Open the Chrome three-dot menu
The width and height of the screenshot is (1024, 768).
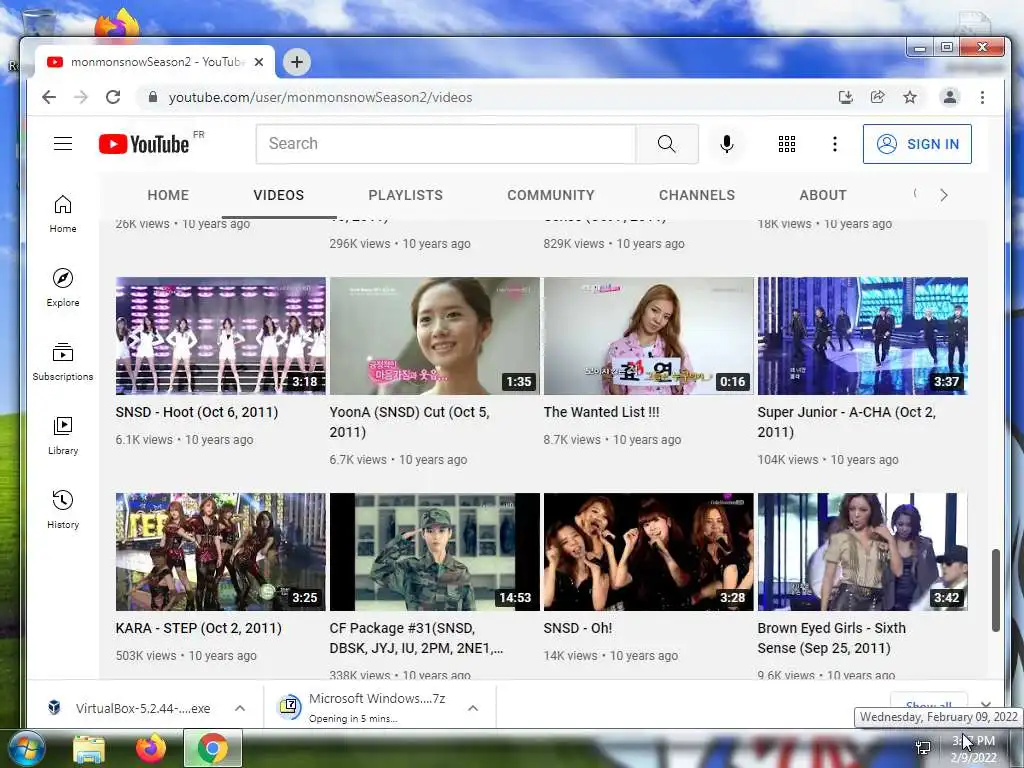pos(982,97)
